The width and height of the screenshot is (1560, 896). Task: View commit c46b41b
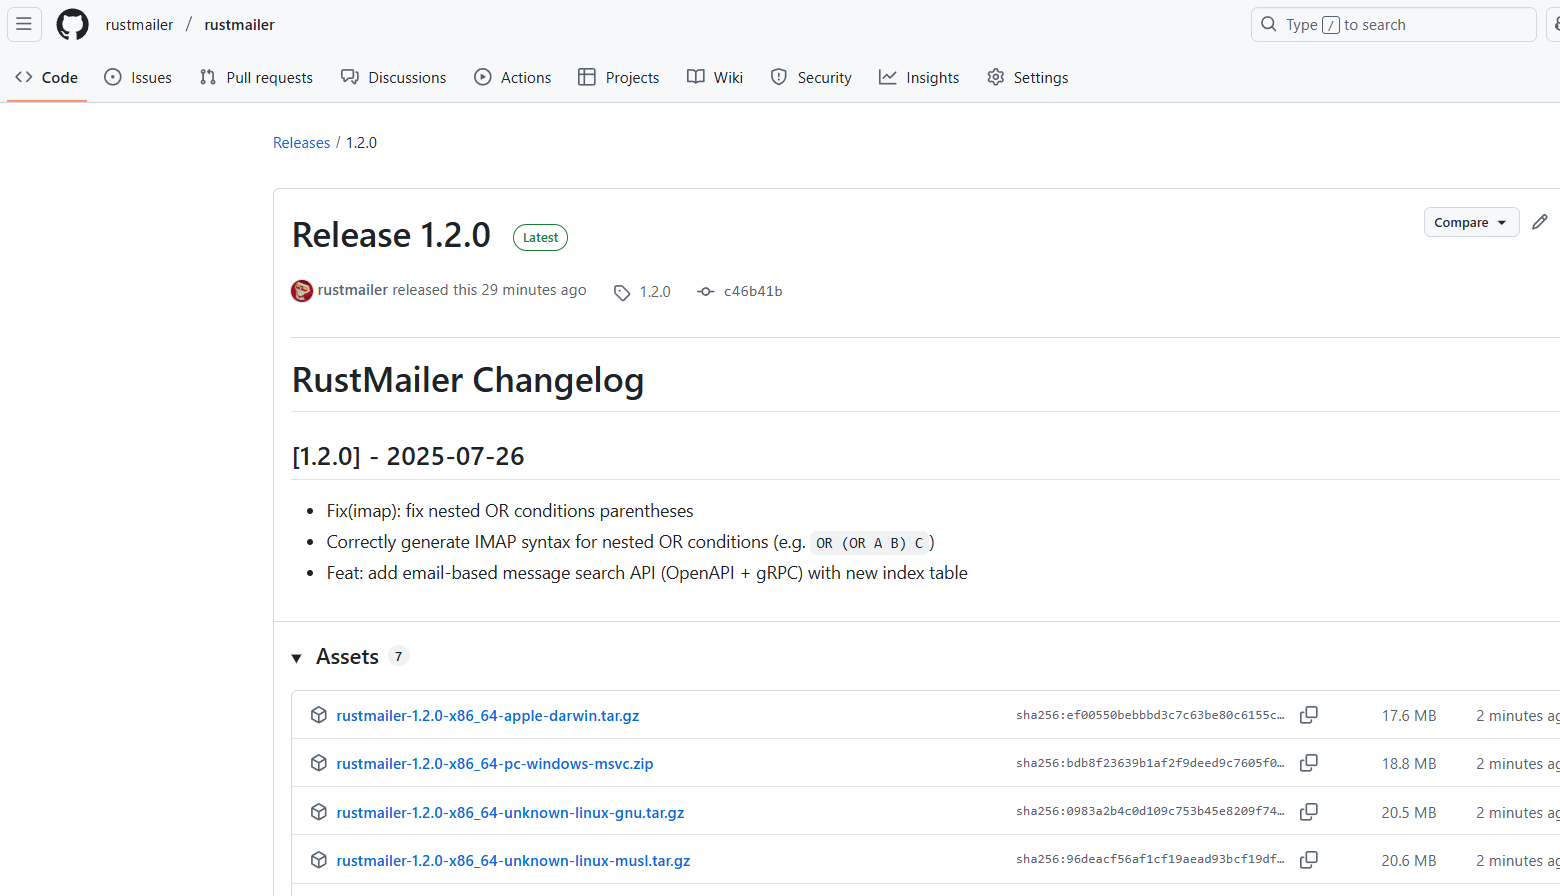[753, 292]
